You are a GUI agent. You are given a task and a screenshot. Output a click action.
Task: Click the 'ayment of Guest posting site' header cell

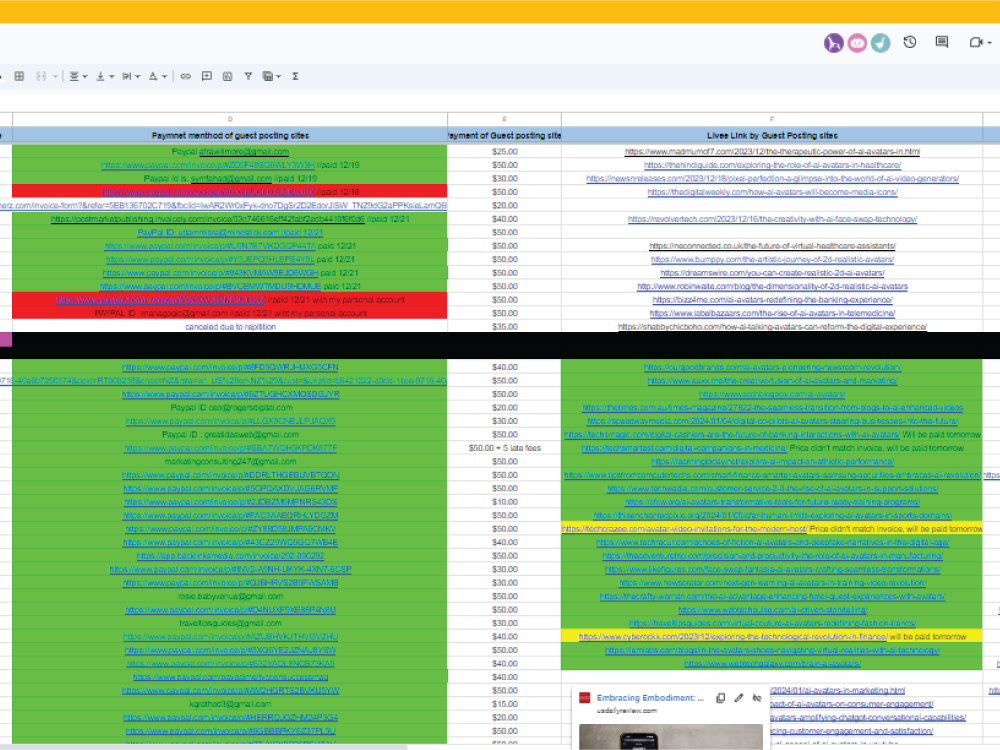coord(504,135)
